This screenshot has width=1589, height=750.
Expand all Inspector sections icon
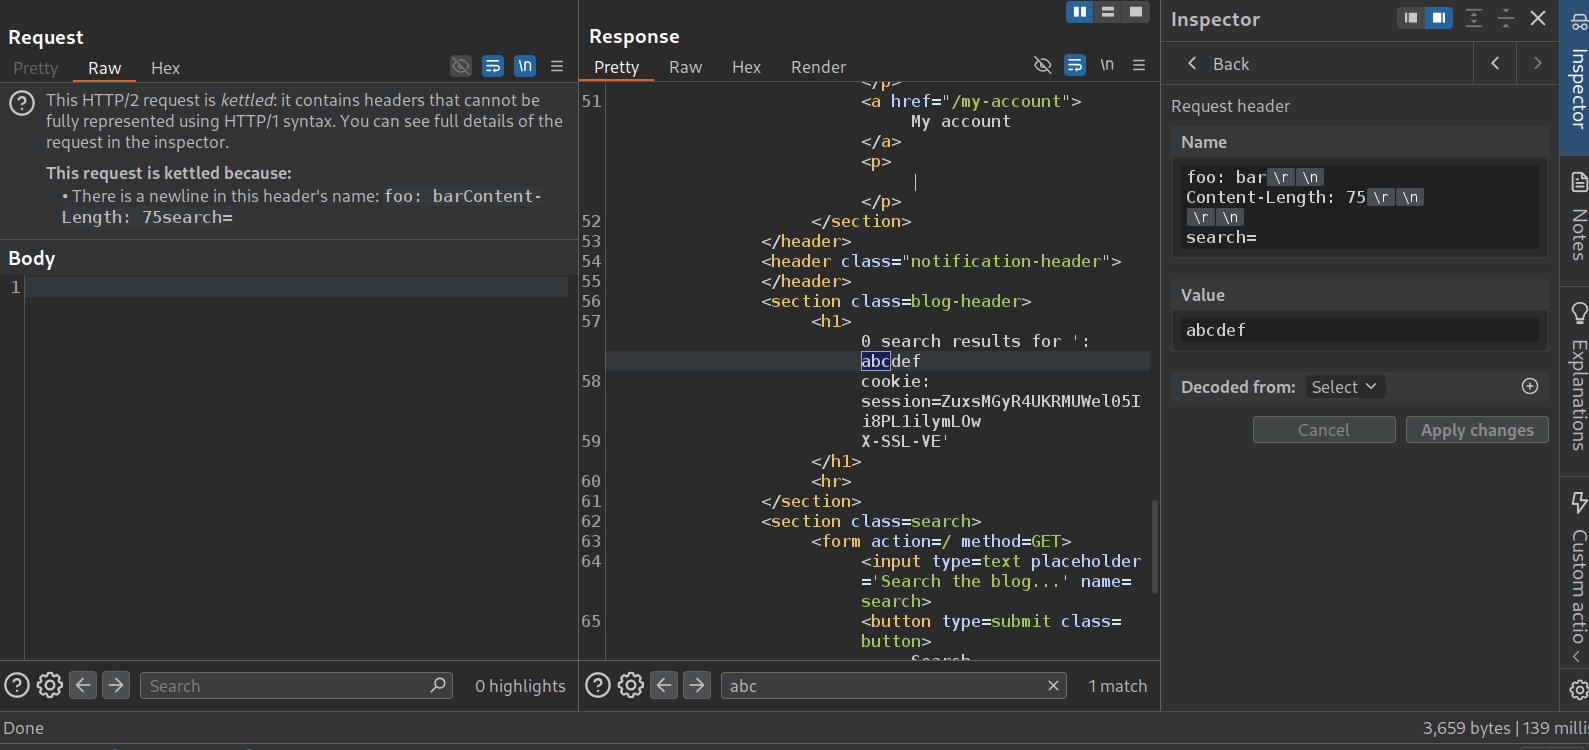click(x=1473, y=18)
